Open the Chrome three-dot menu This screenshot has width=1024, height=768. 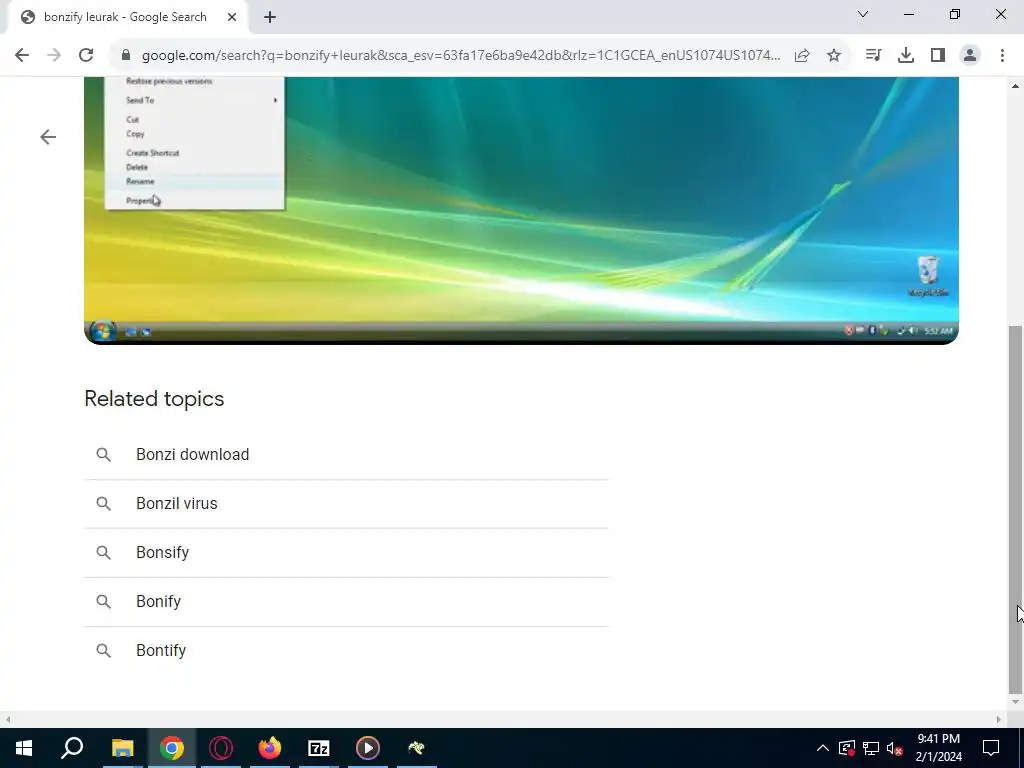1002,56
